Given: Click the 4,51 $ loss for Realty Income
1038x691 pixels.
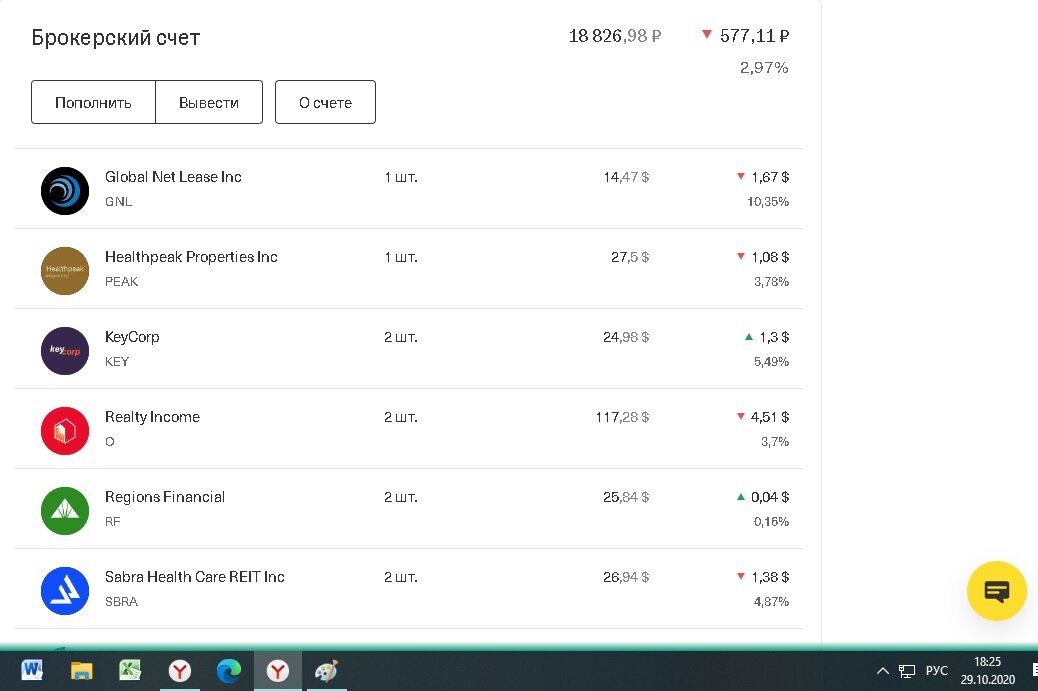Looking at the screenshot, I should pos(763,417).
